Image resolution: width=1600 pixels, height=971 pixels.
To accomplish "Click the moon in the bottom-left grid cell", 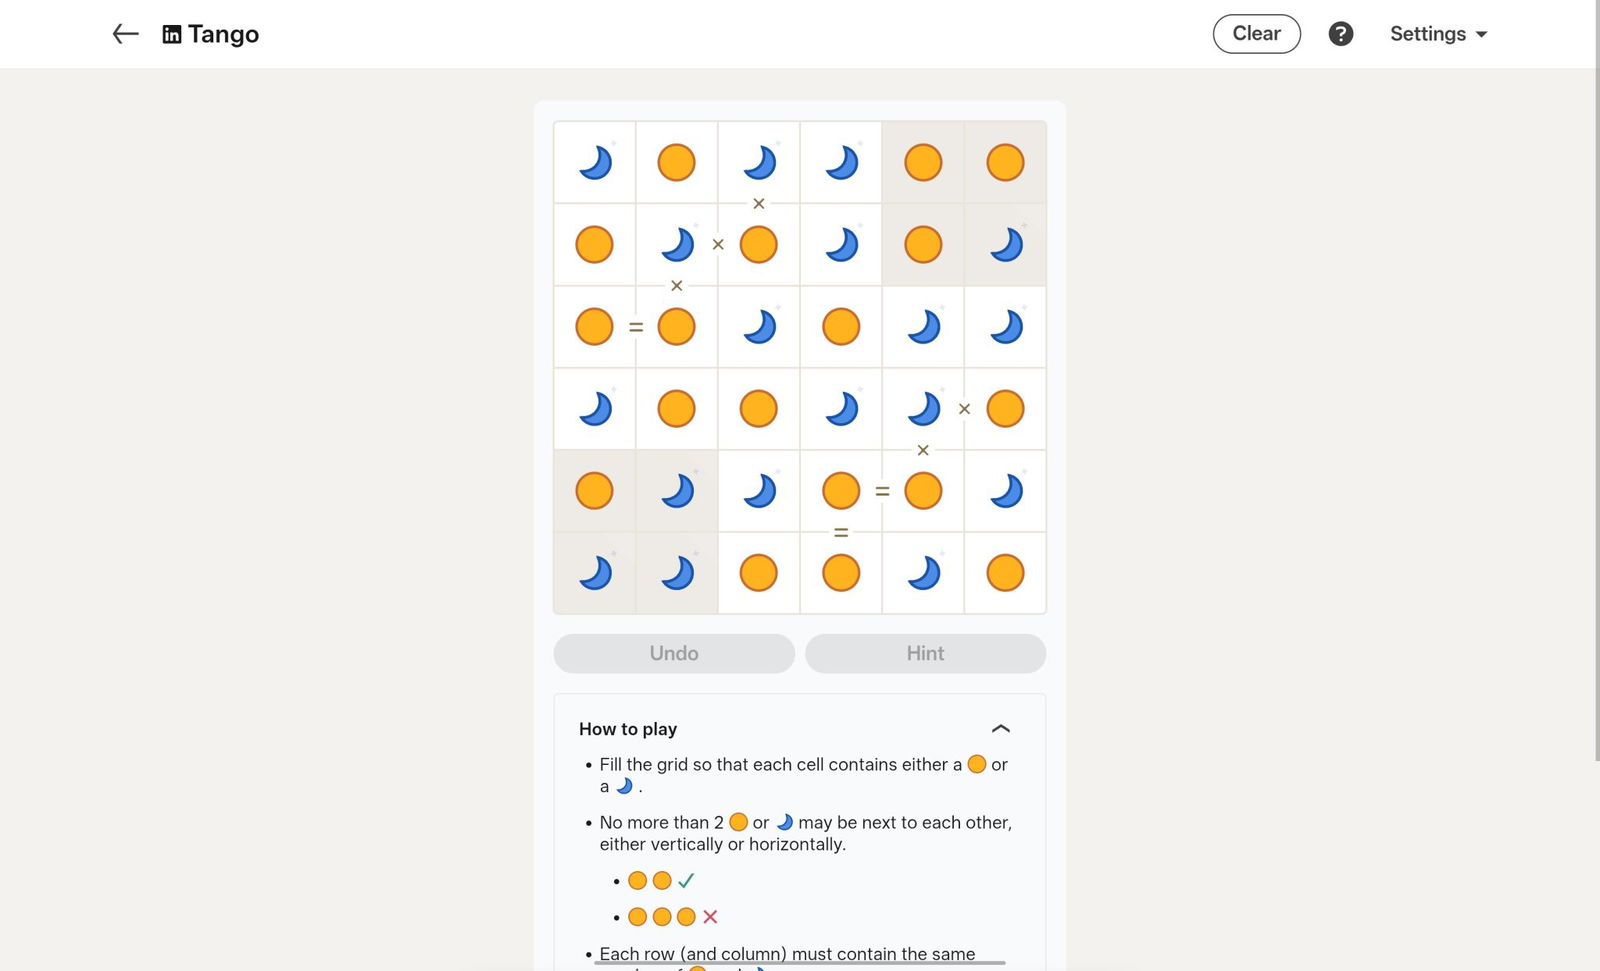I will coord(595,573).
